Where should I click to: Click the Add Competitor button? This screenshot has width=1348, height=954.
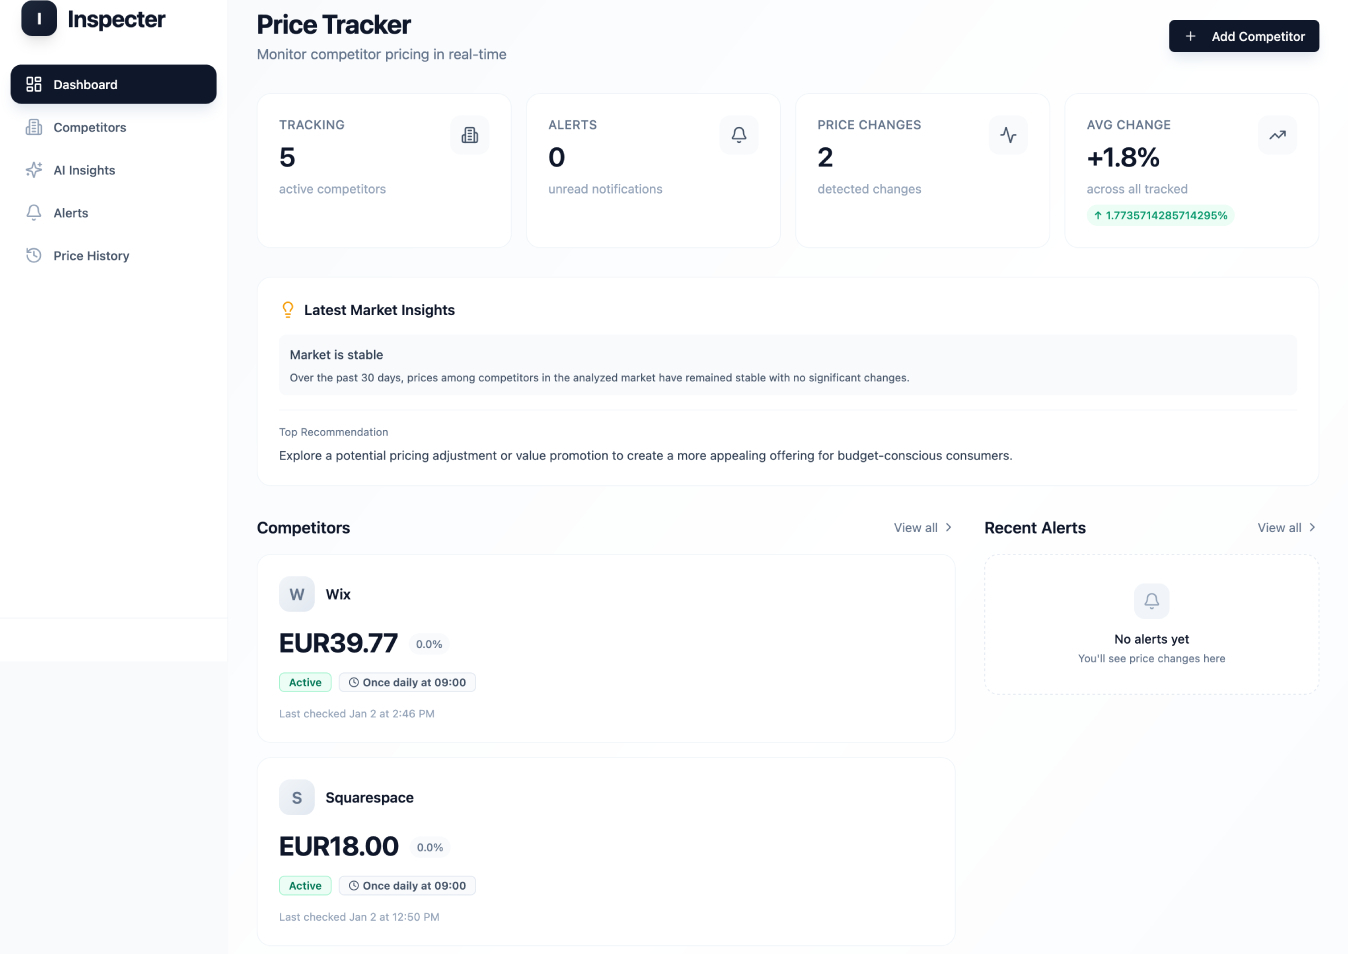point(1244,36)
